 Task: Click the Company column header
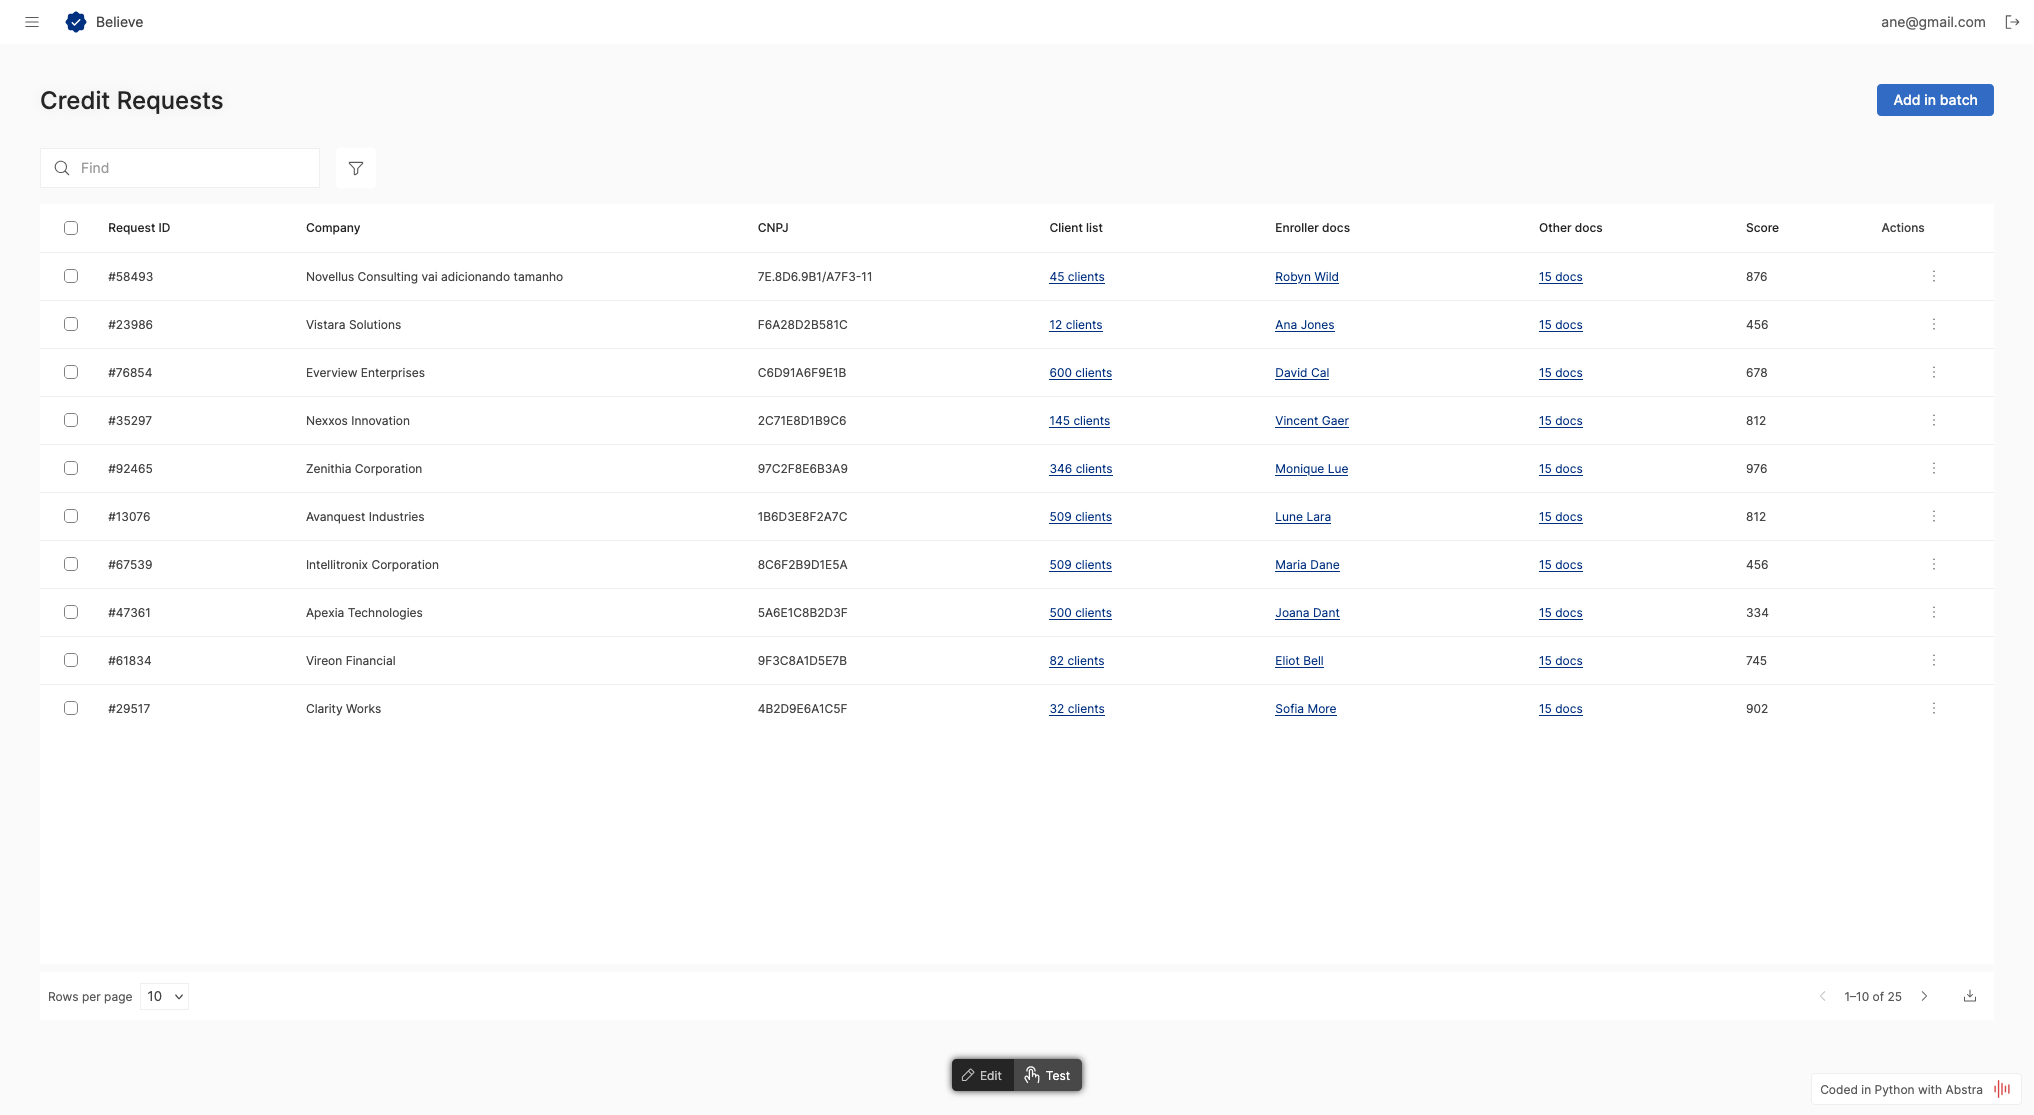(x=333, y=228)
